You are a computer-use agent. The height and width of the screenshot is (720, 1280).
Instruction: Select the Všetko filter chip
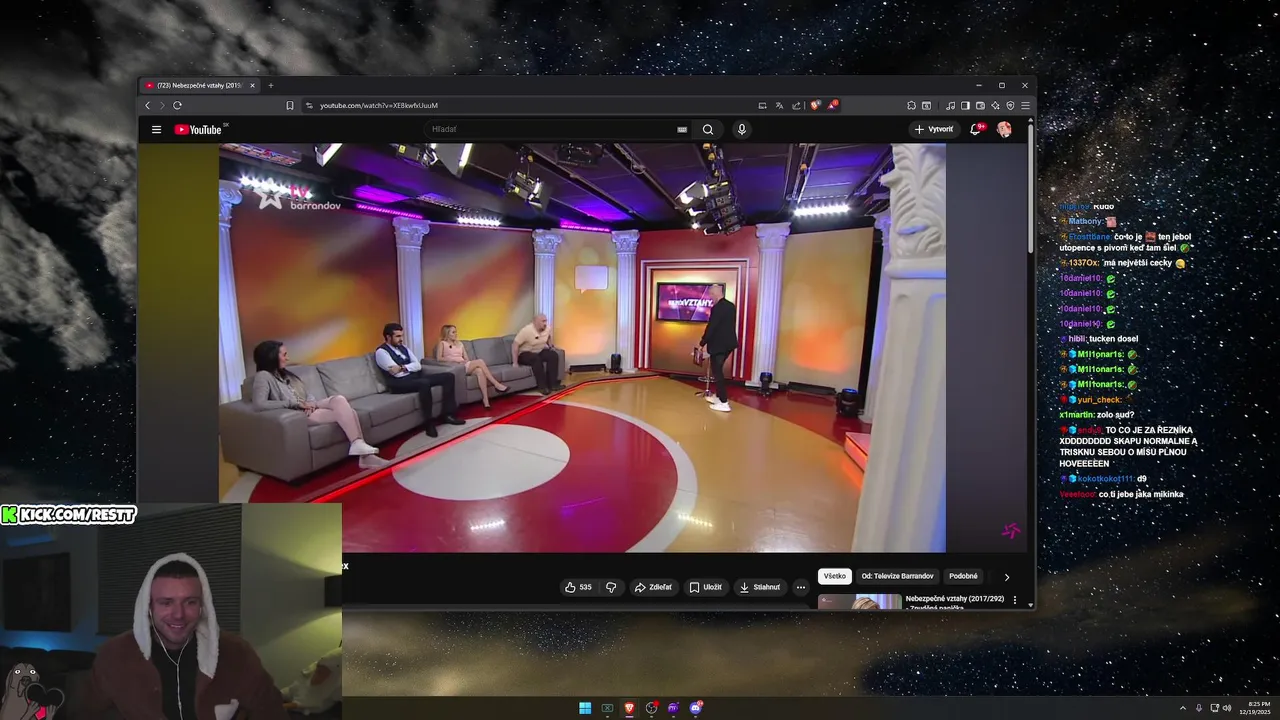coord(835,576)
